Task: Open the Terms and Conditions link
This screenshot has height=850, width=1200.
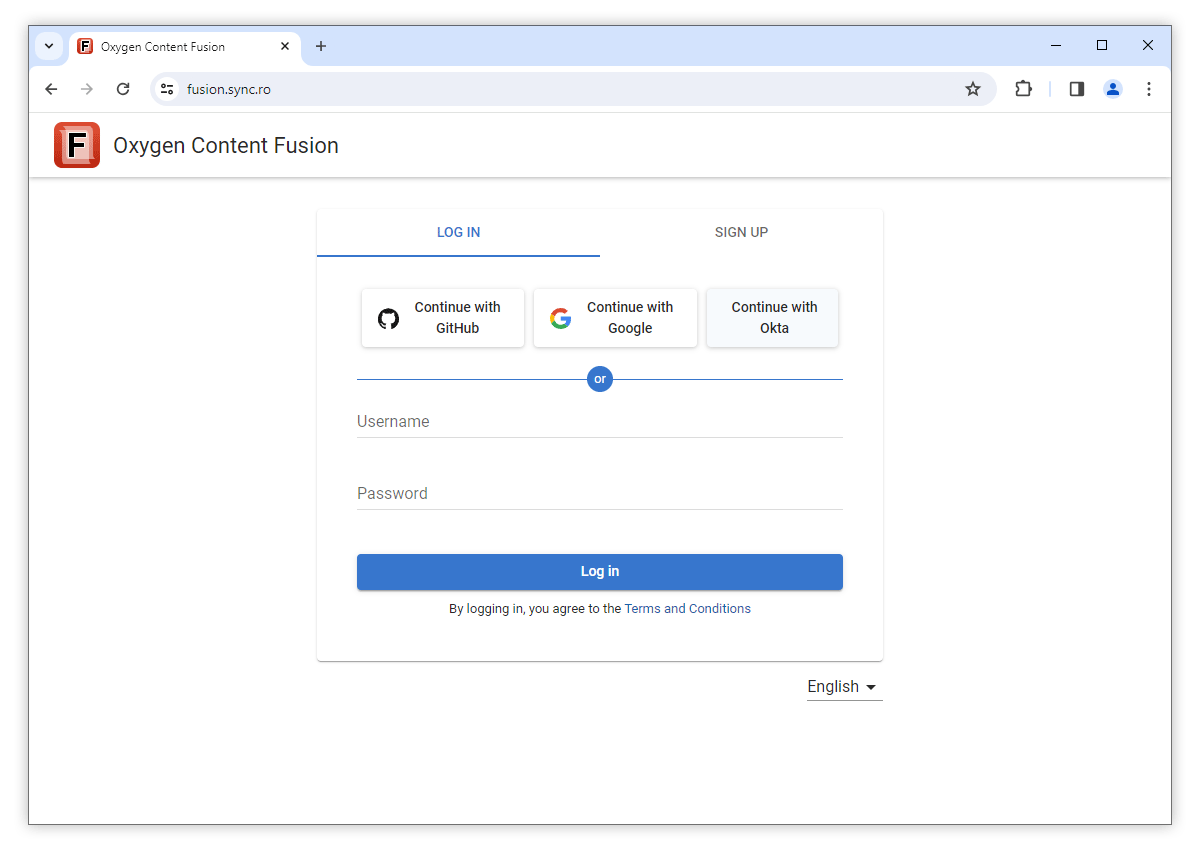Action: (x=688, y=608)
